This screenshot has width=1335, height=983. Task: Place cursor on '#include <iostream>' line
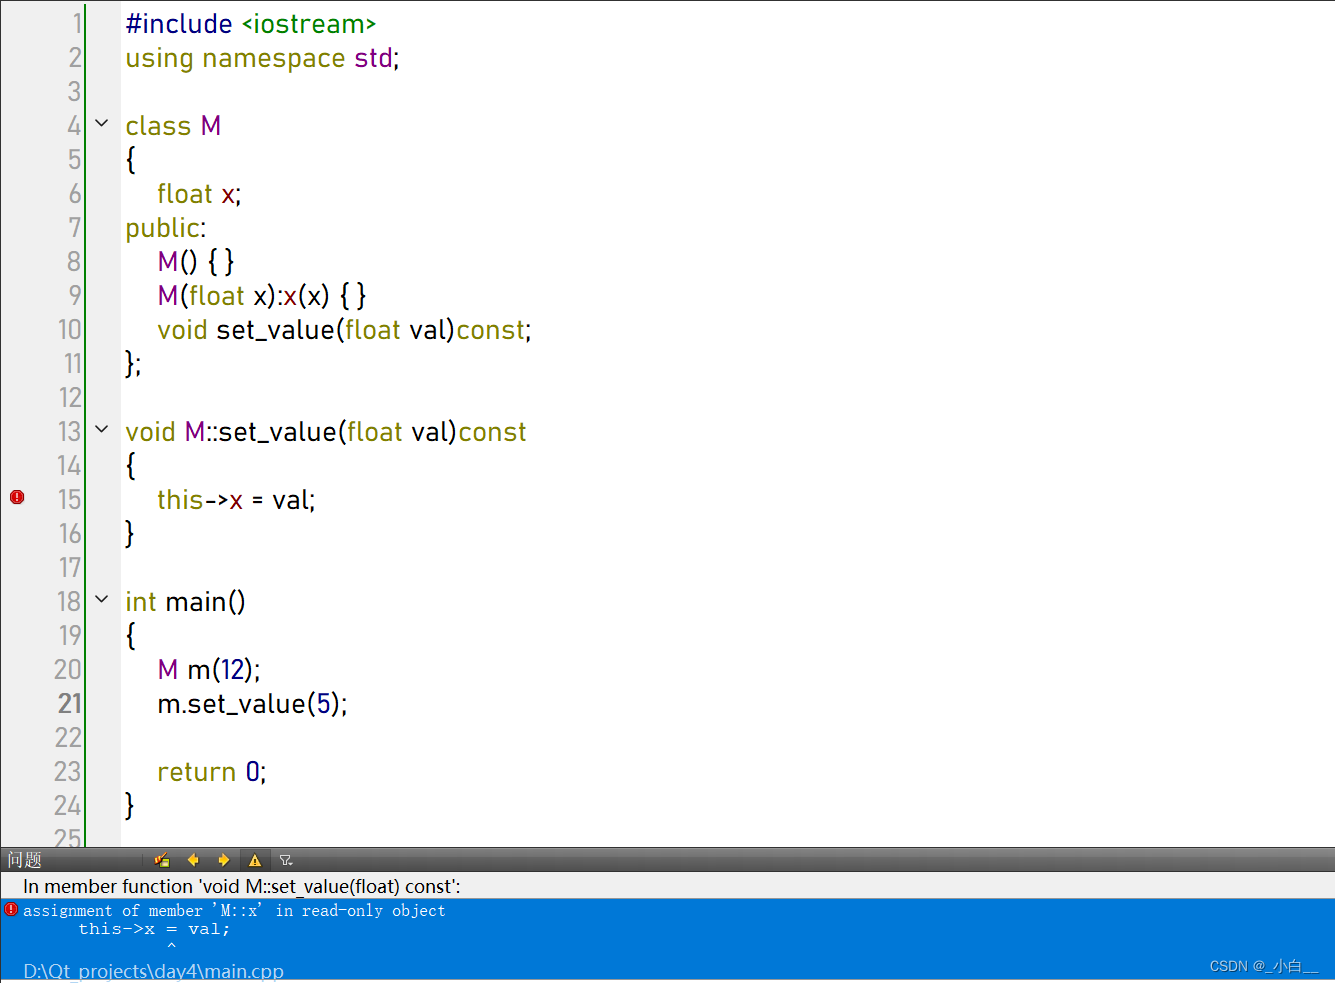pos(251,24)
